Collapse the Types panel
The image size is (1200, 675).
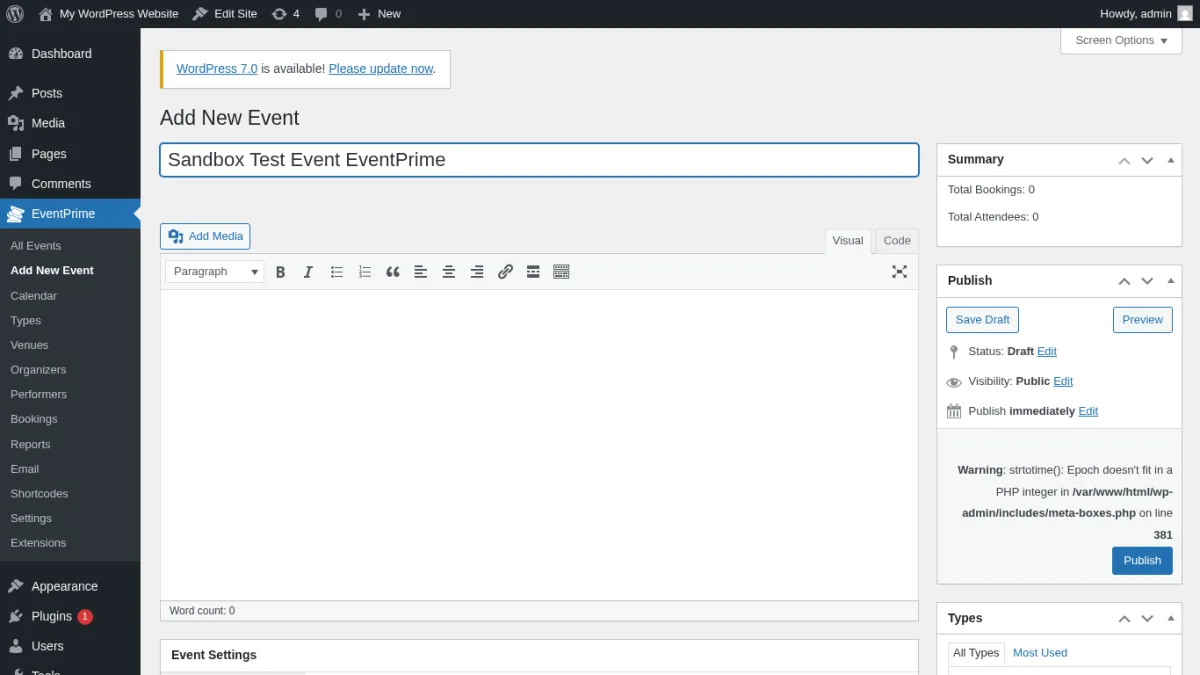1170,619
